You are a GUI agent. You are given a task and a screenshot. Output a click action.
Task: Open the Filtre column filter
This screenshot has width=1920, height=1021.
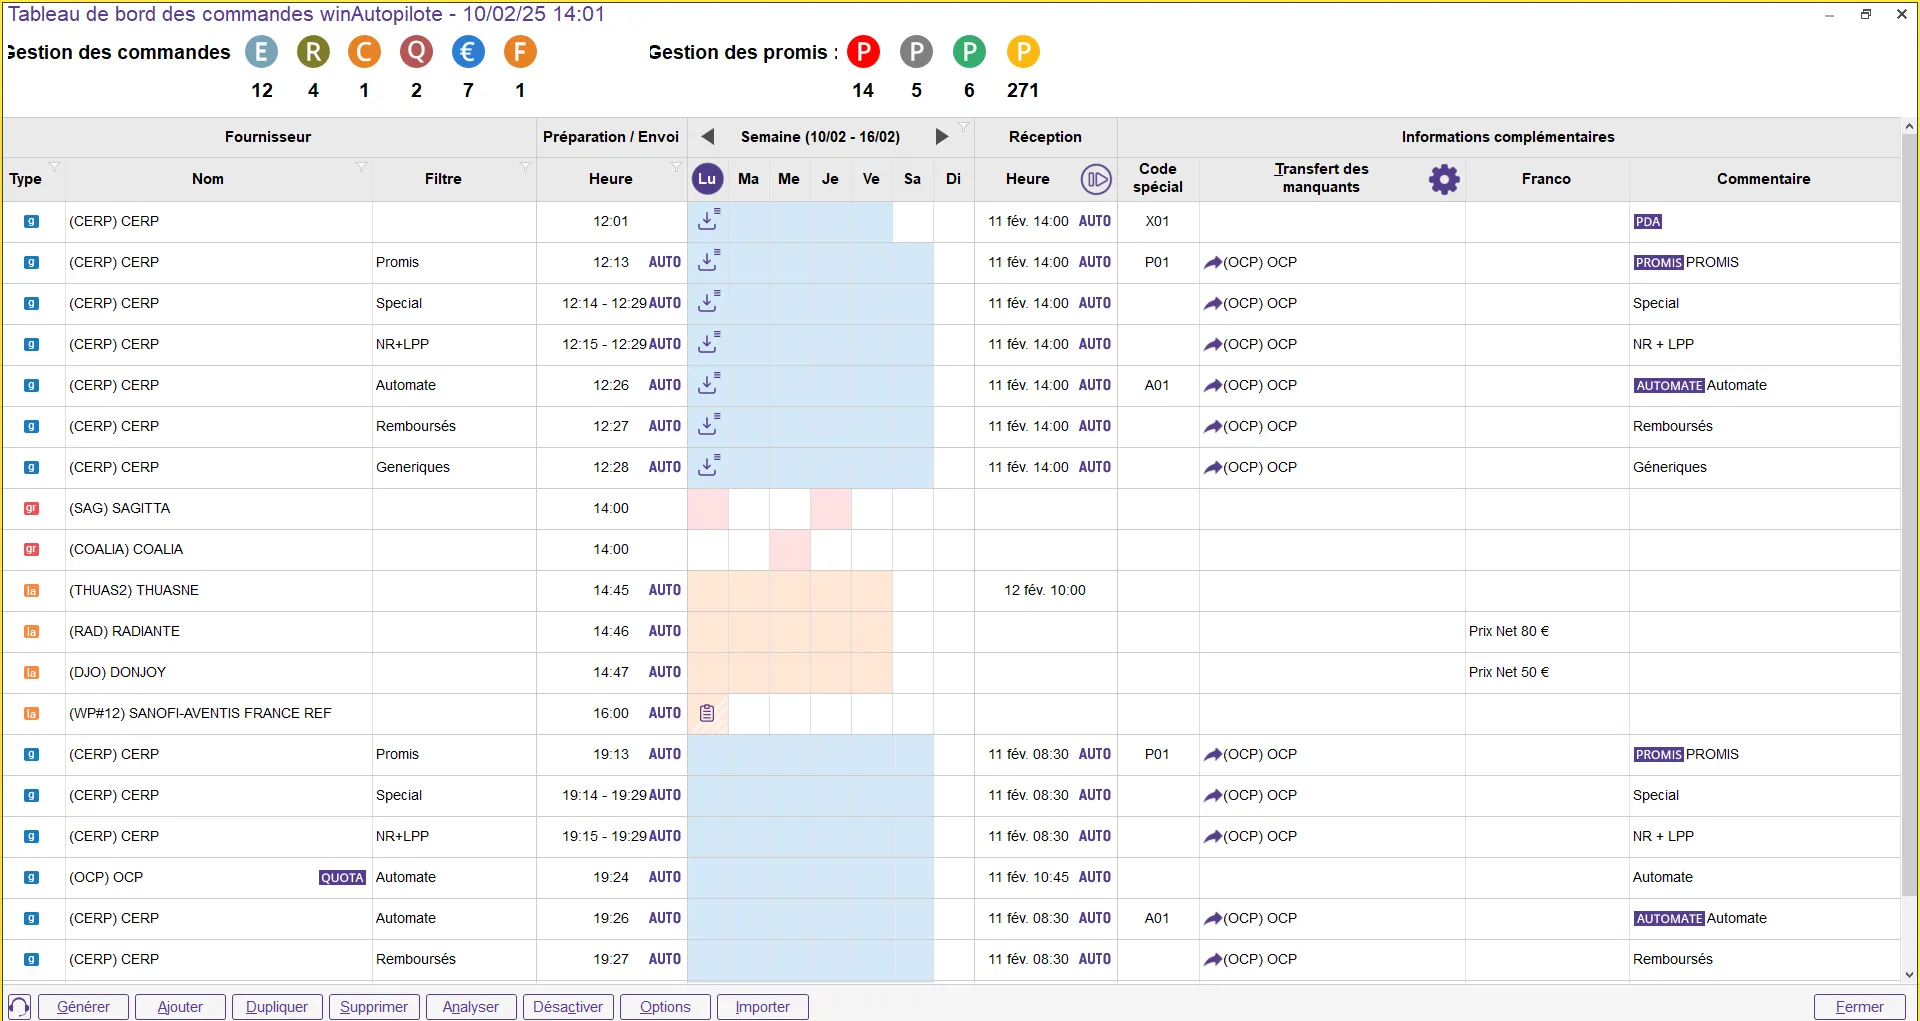click(x=525, y=166)
